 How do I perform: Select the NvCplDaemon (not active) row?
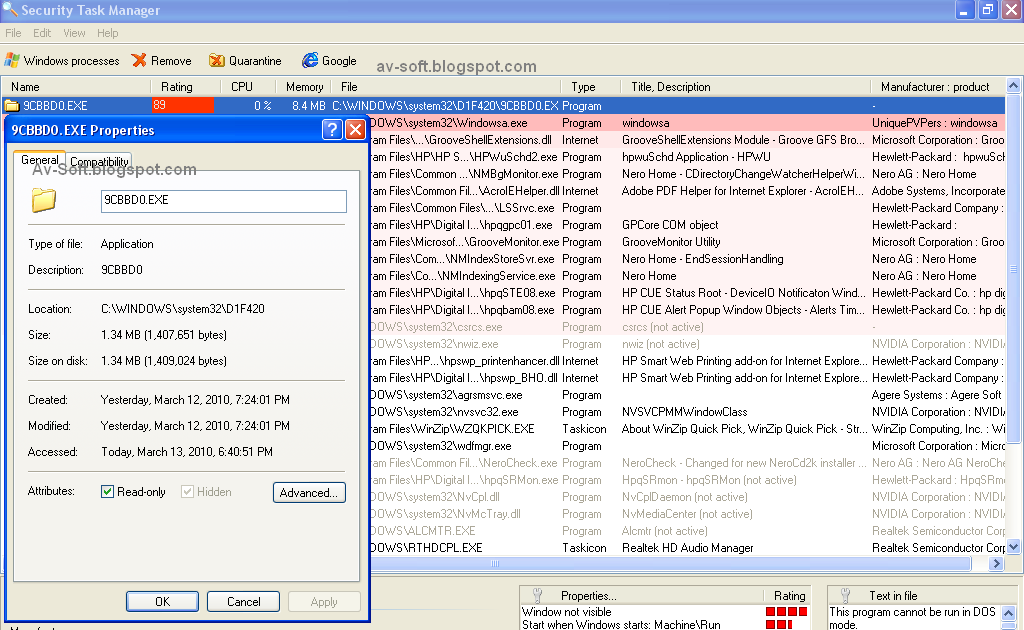(687, 496)
